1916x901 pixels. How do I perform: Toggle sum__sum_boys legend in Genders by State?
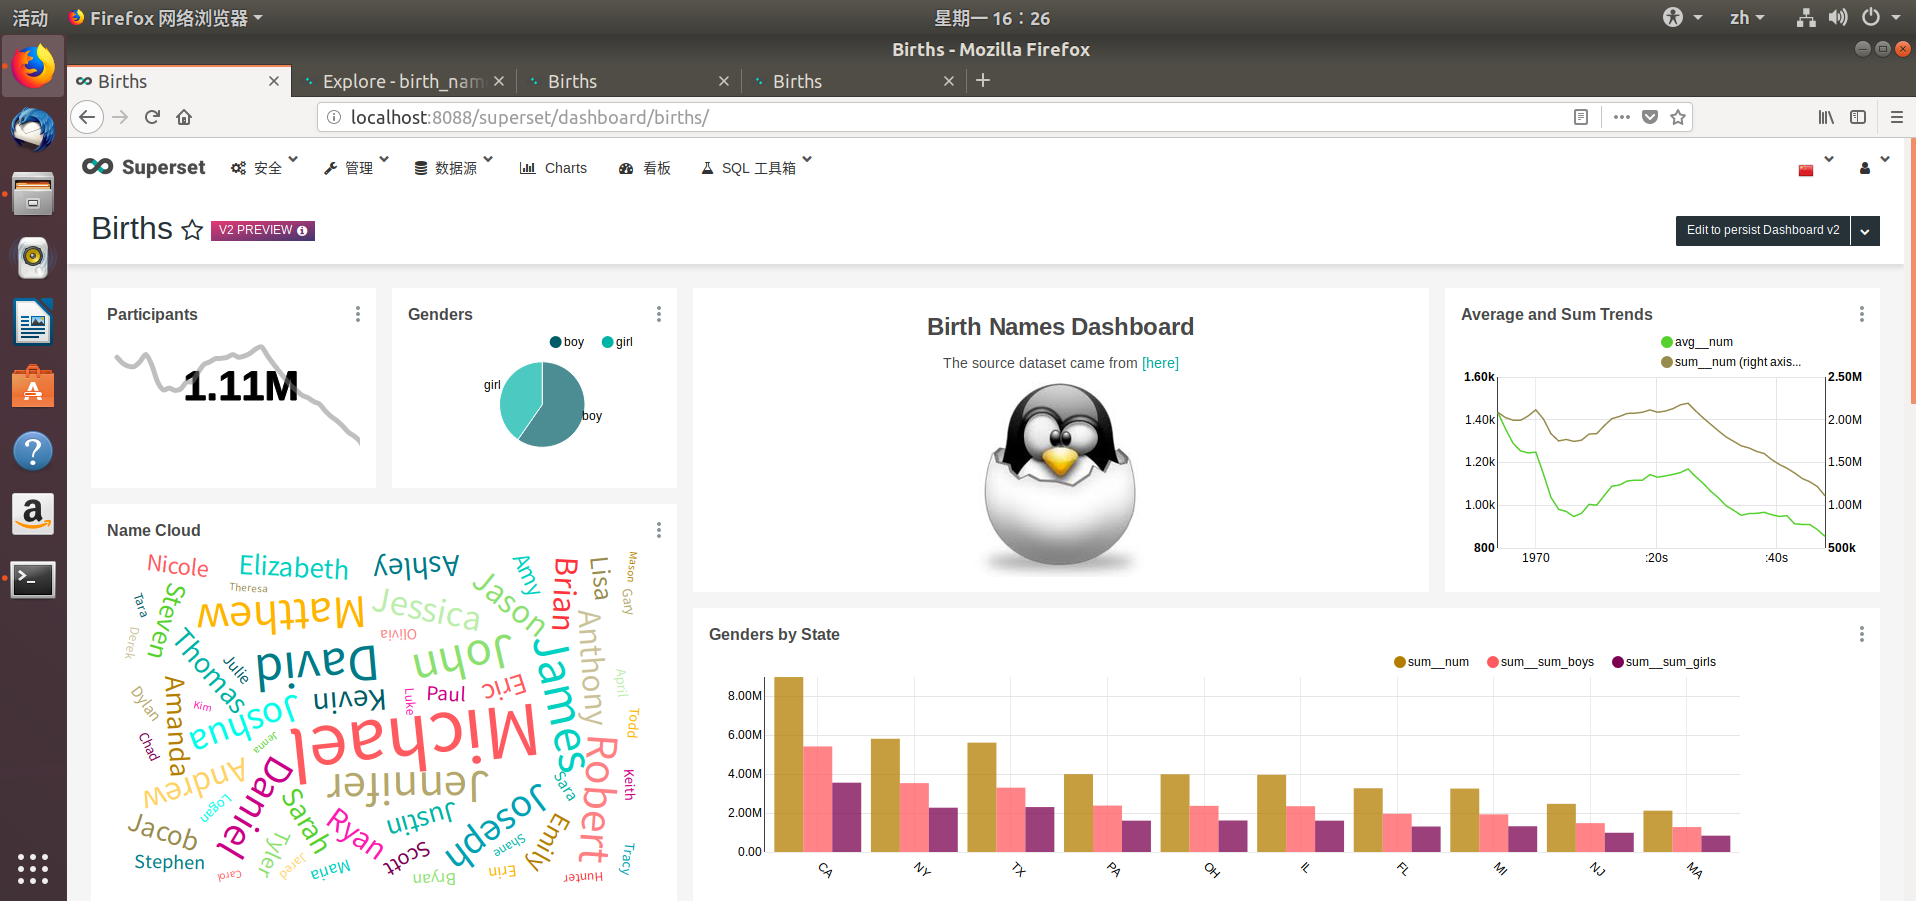click(1541, 662)
